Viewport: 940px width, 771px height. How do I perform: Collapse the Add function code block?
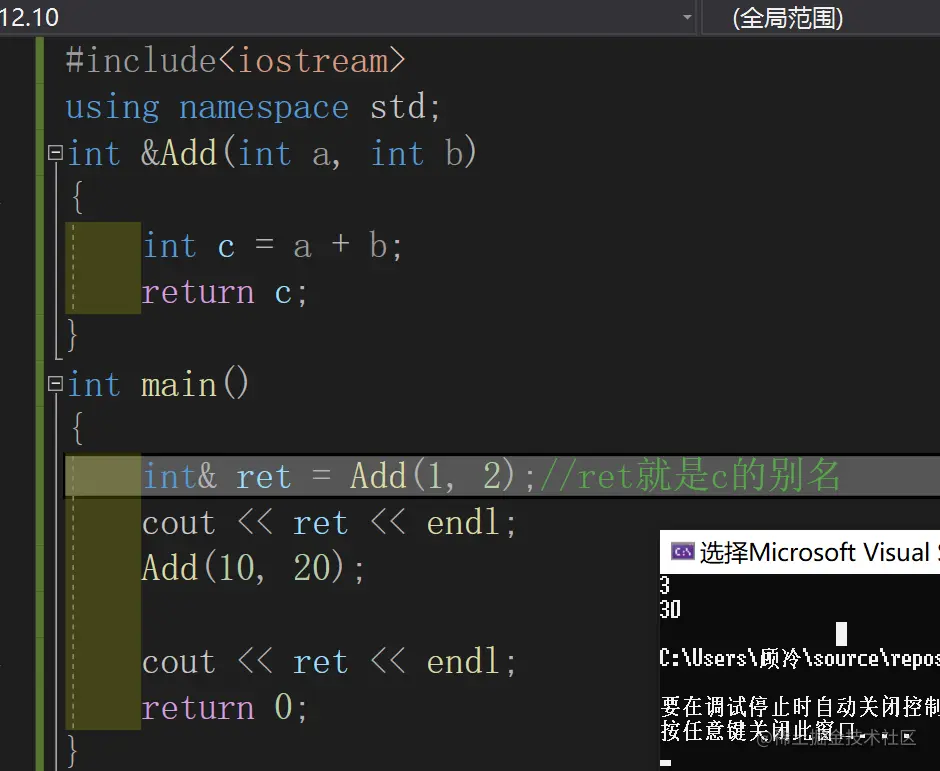pyautogui.click(x=55, y=153)
